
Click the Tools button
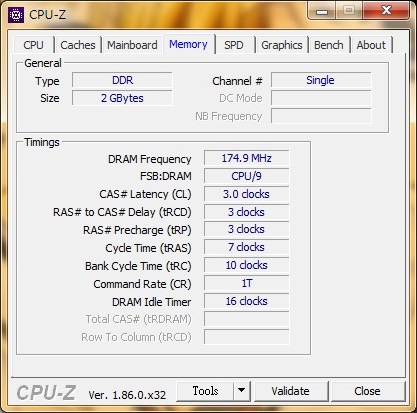tap(205, 391)
